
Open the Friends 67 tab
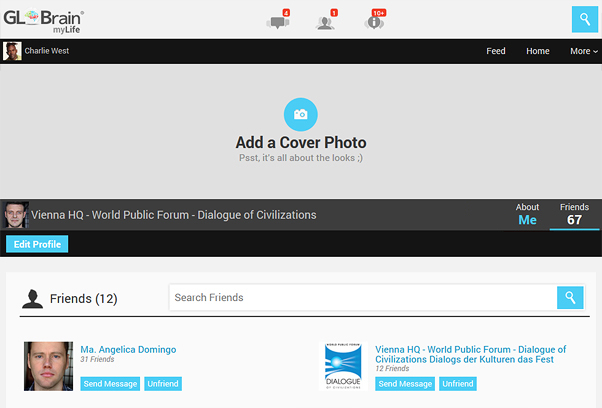574,214
